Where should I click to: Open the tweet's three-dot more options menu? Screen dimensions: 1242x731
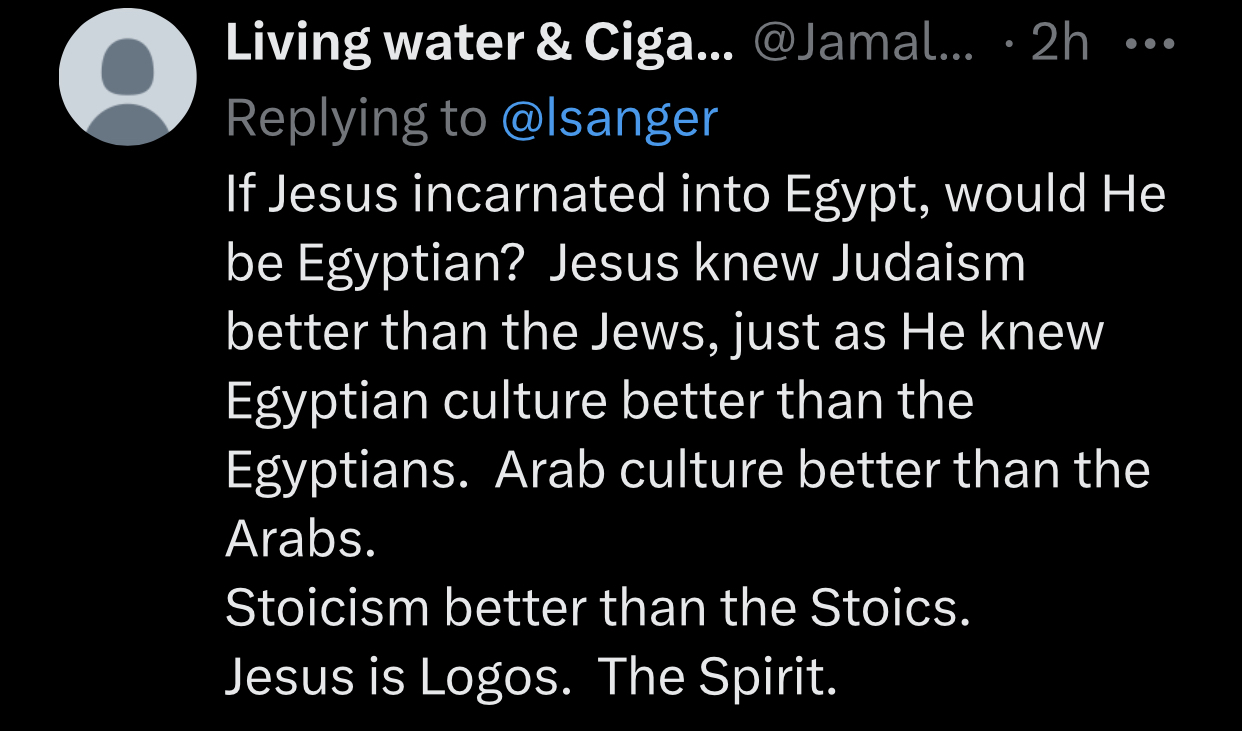tap(1150, 45)
